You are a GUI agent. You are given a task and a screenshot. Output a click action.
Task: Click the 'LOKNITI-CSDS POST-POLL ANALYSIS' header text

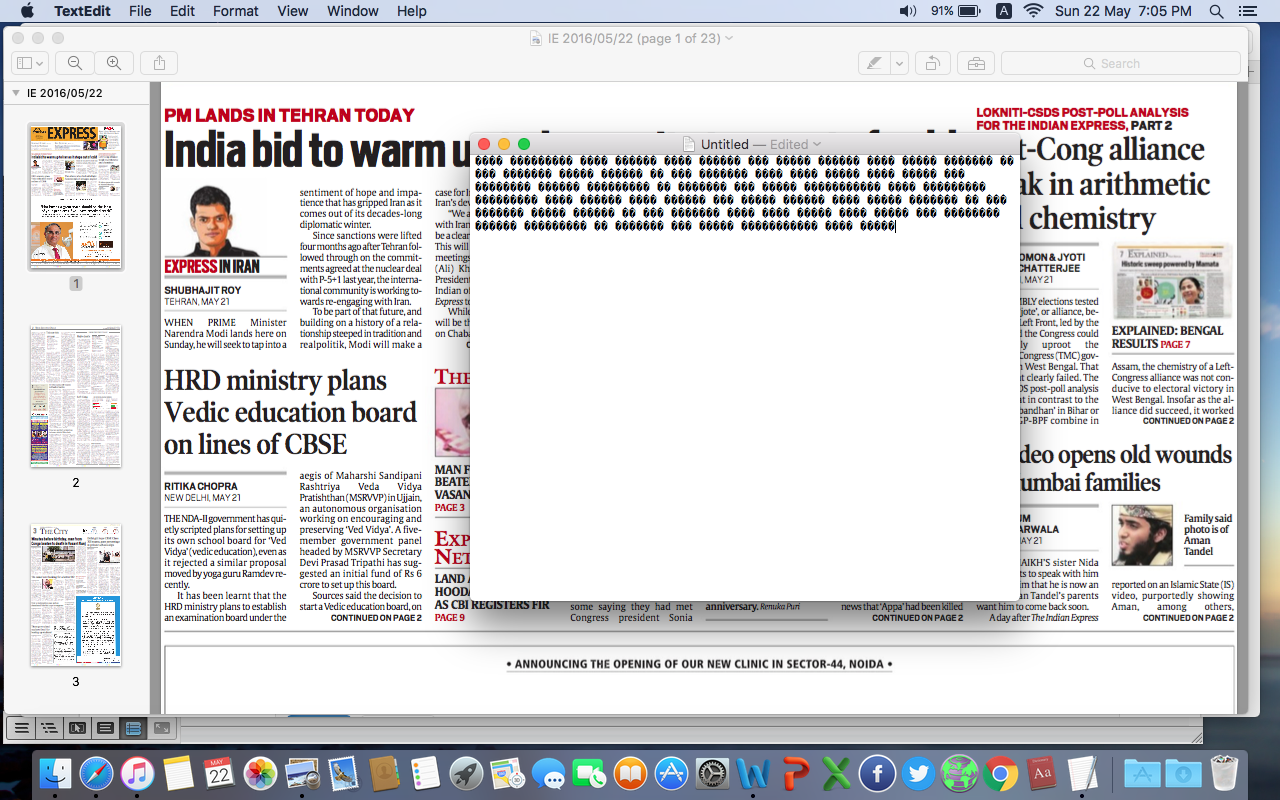(1082, 113)
